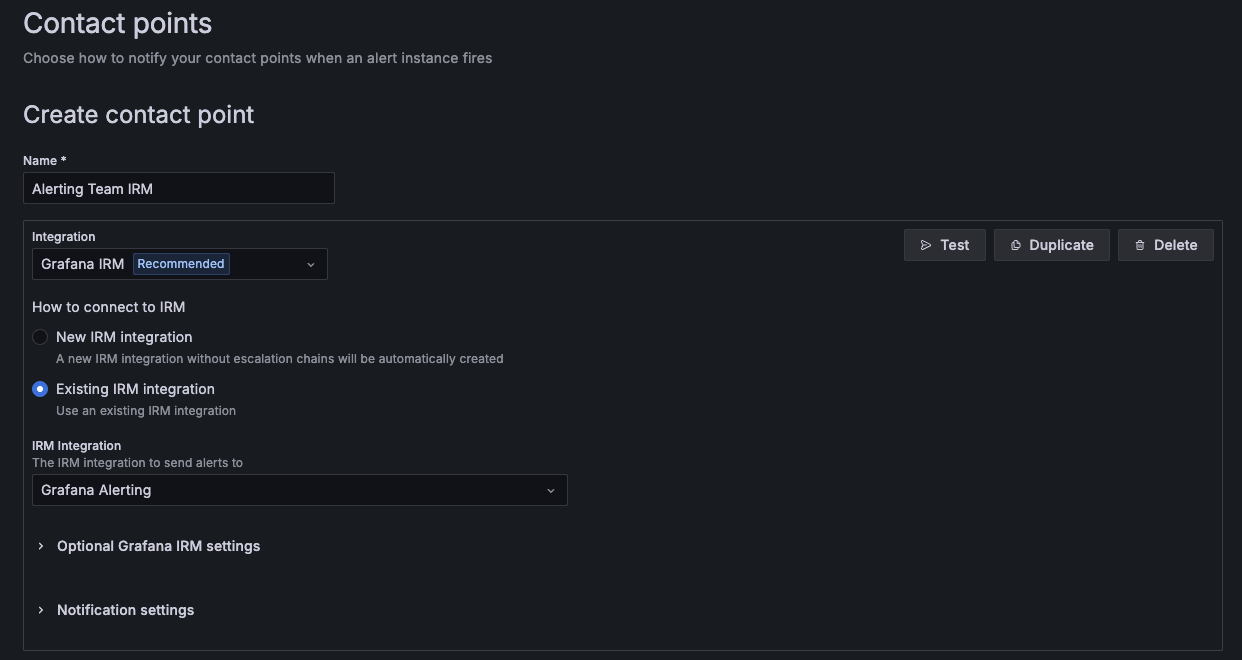The image size is (1242, 660).
Task: Expand the Notification settings section
Action: [125, 610]
